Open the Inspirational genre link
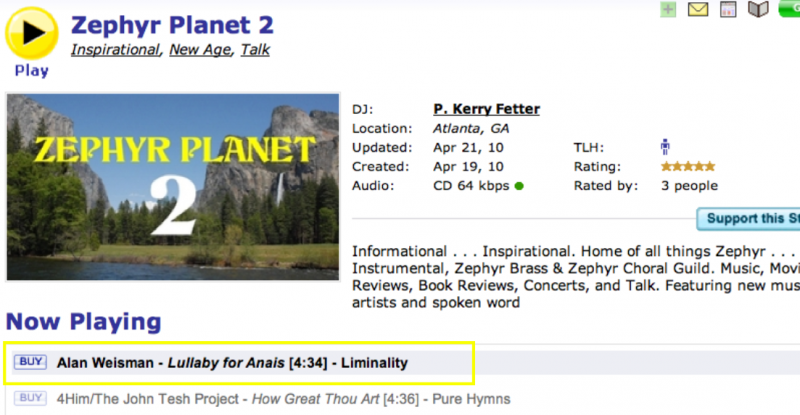The image size is (800, 415). 114,49
